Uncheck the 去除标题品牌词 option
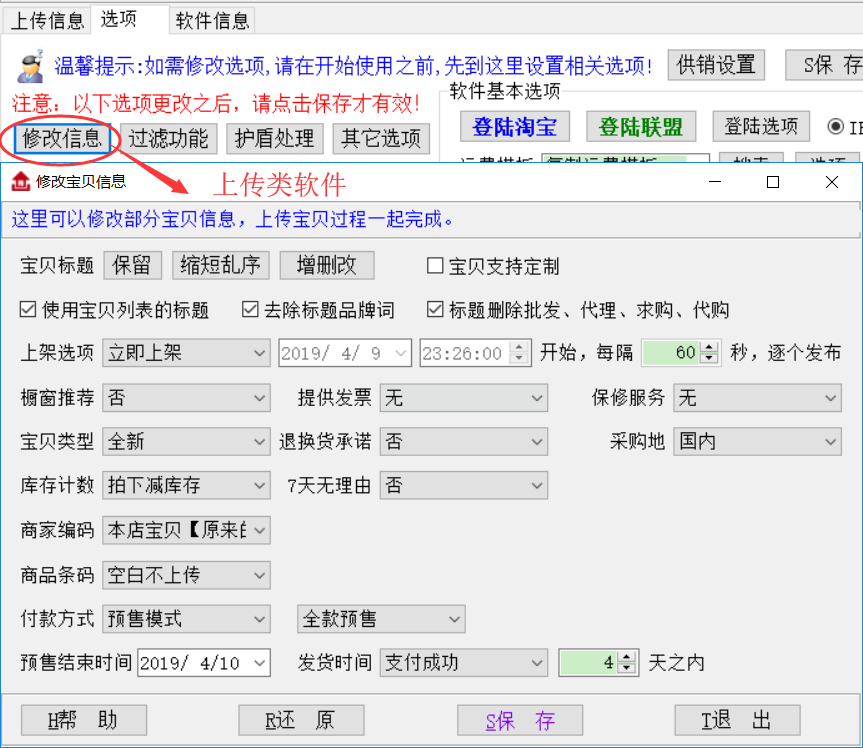This screenshot has height=748, width=863. (x=250, y=310)
